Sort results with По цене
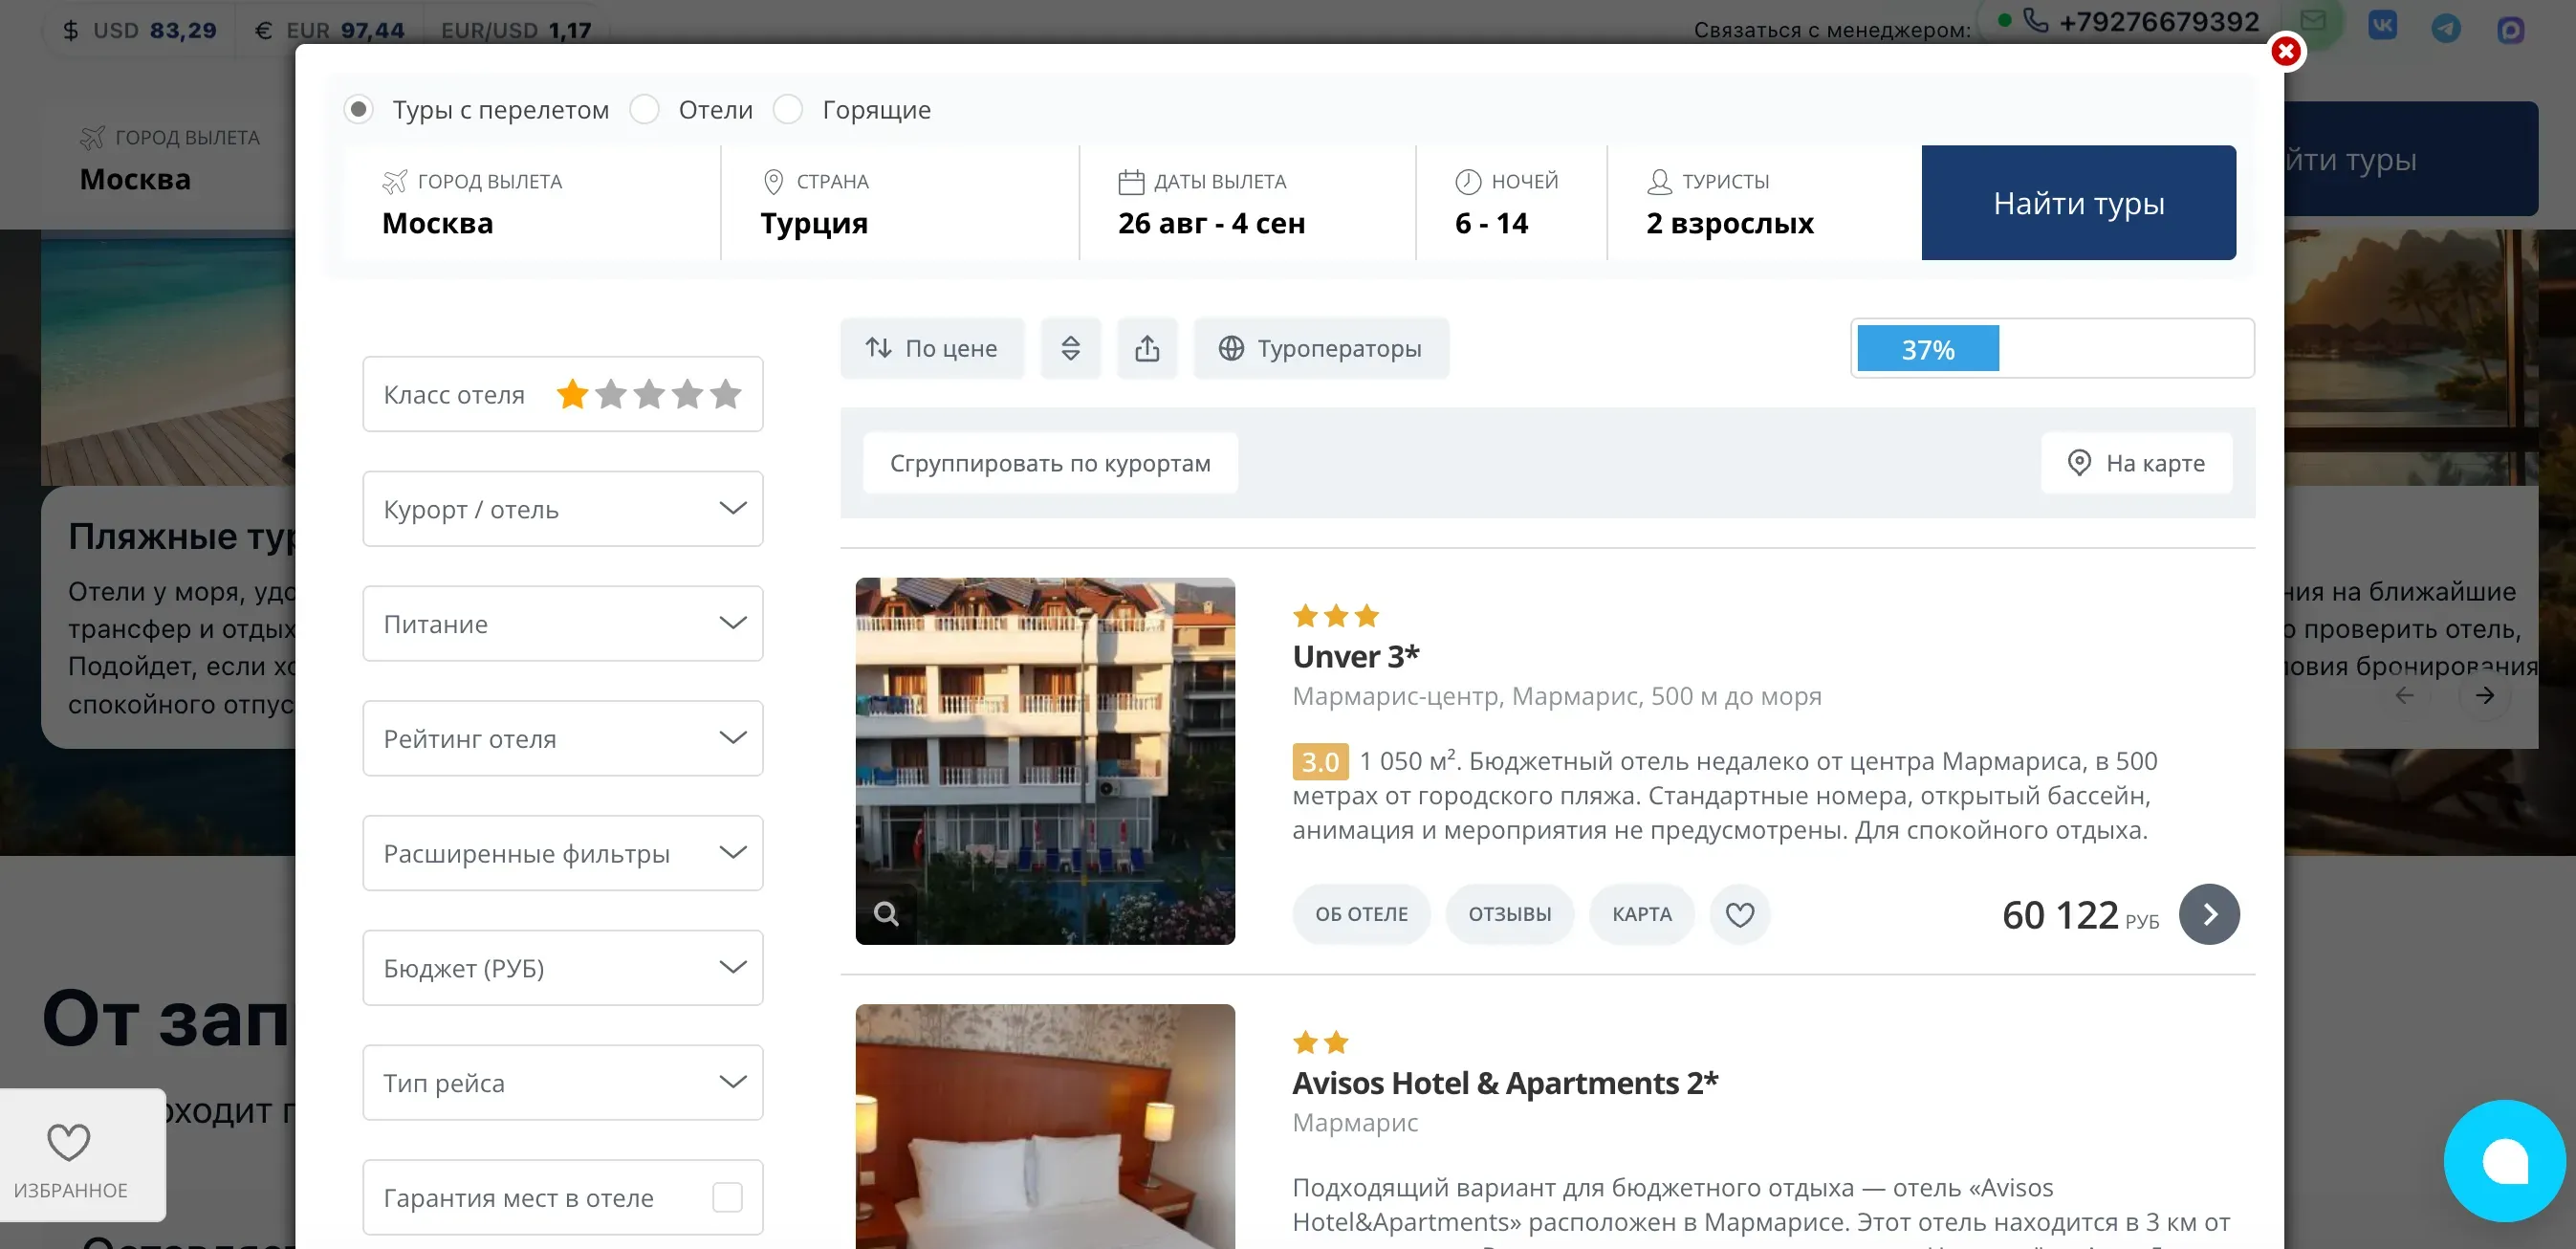This screenshot has width=2576, height=1249. point(932,348)
